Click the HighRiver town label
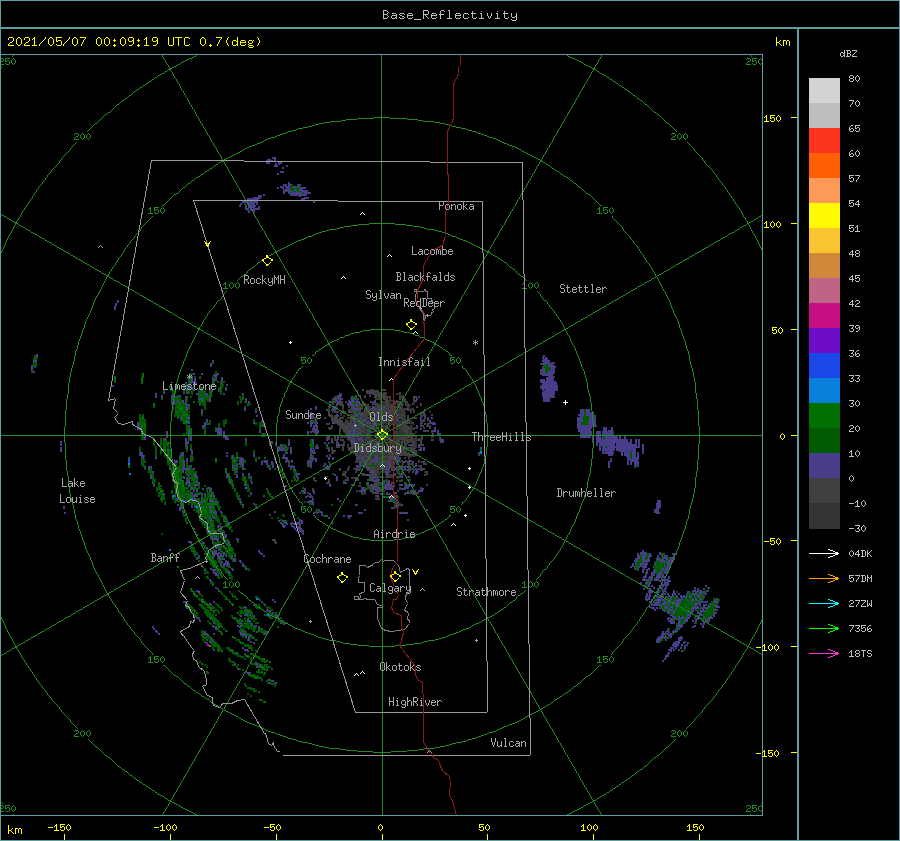Screen dimensions: 900x841 click(415, 702)
